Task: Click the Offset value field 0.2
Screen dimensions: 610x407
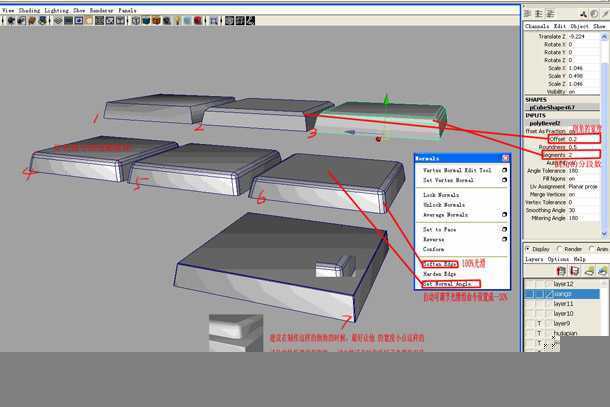Action: click(584, 139)
